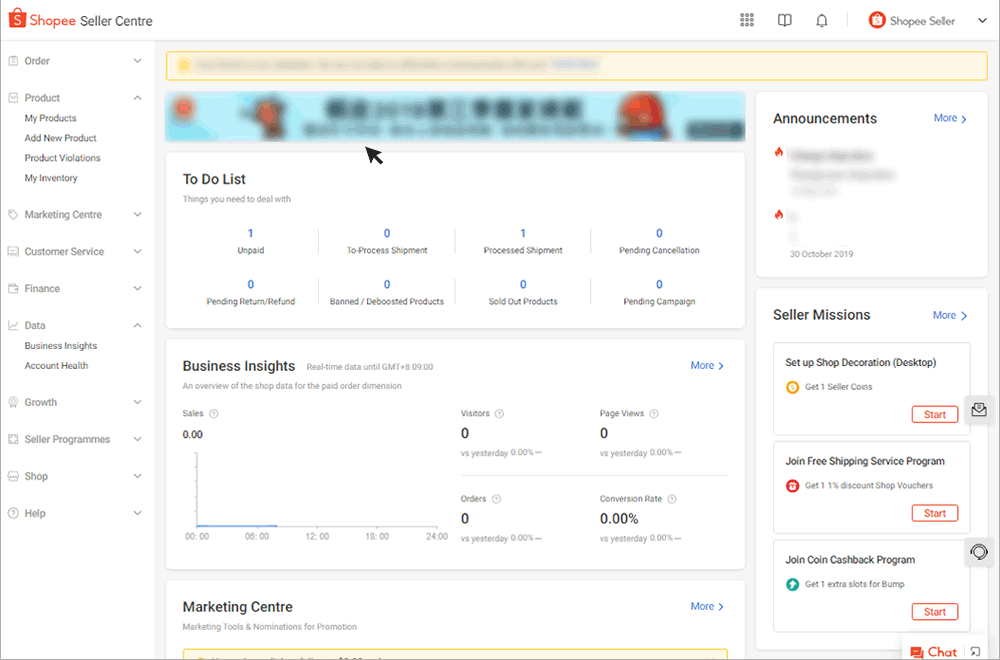This screenshot has width=1000, height=660.
Task: Click the Unpaid orders count
Action: pyautogui.click(x=251, y=233)
